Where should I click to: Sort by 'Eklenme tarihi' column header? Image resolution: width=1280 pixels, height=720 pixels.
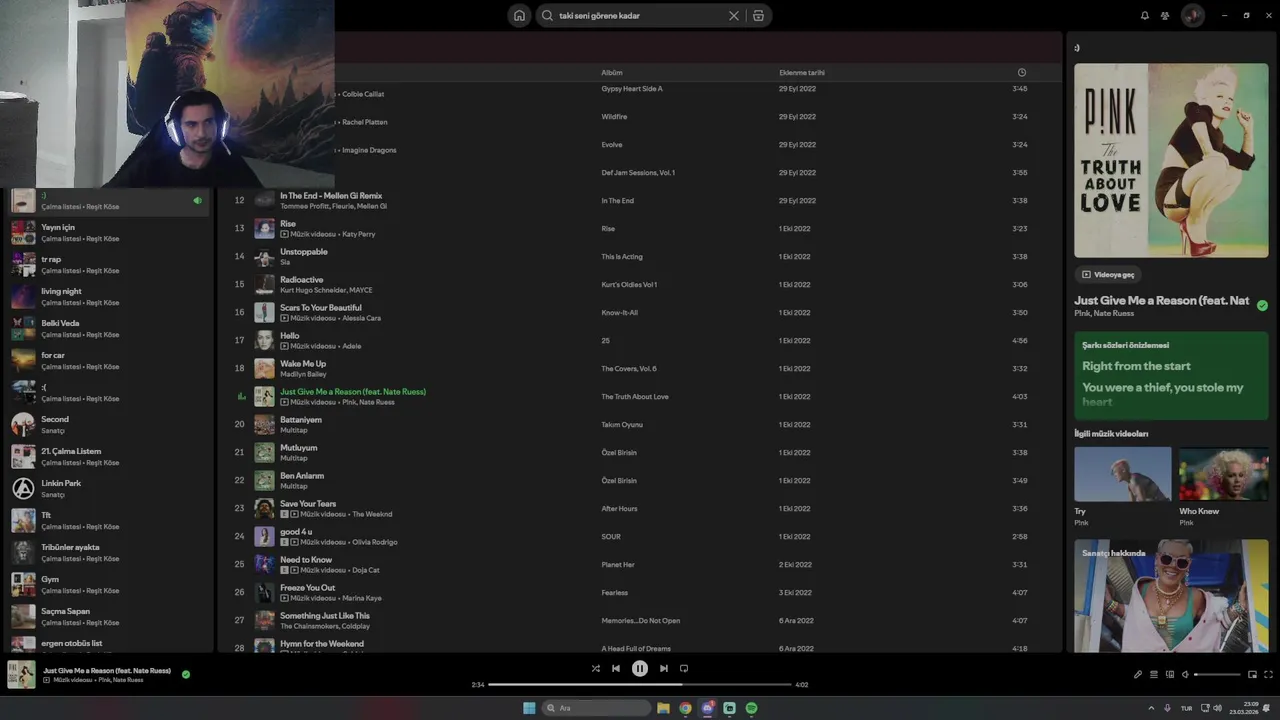[802, 72]
